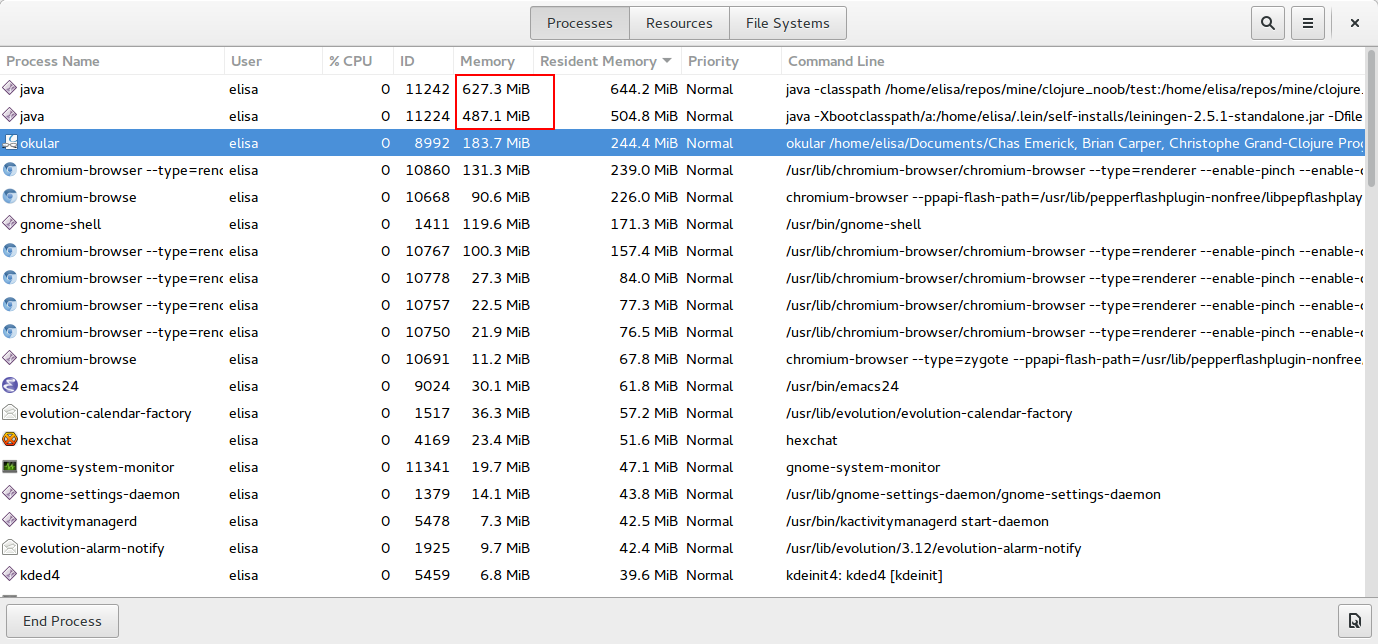Sort by Priority column header
The height and width of the screenshot is (644, 1378).
731,61
